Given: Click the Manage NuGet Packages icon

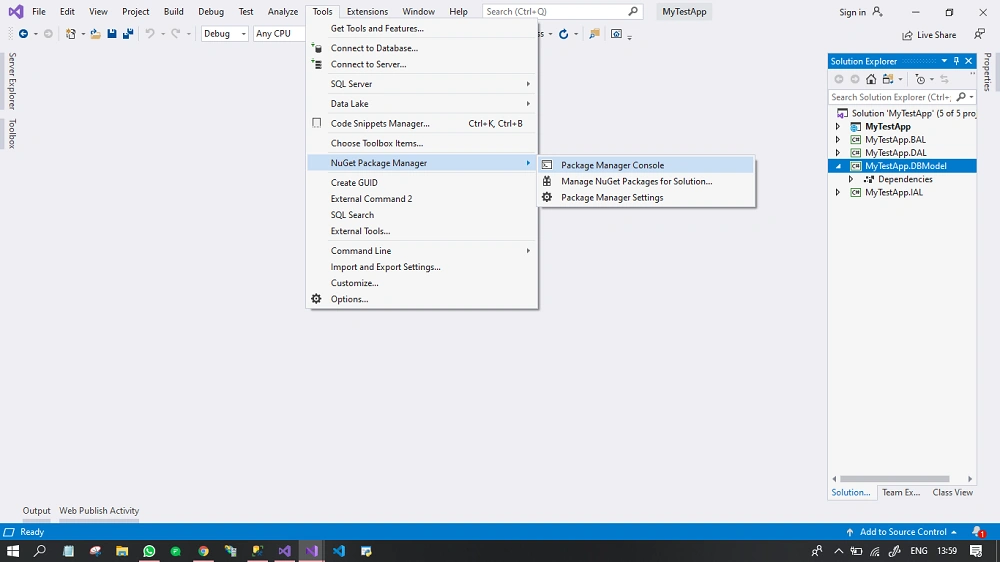Looking at the screenshot, I should [x=547, y=181].
